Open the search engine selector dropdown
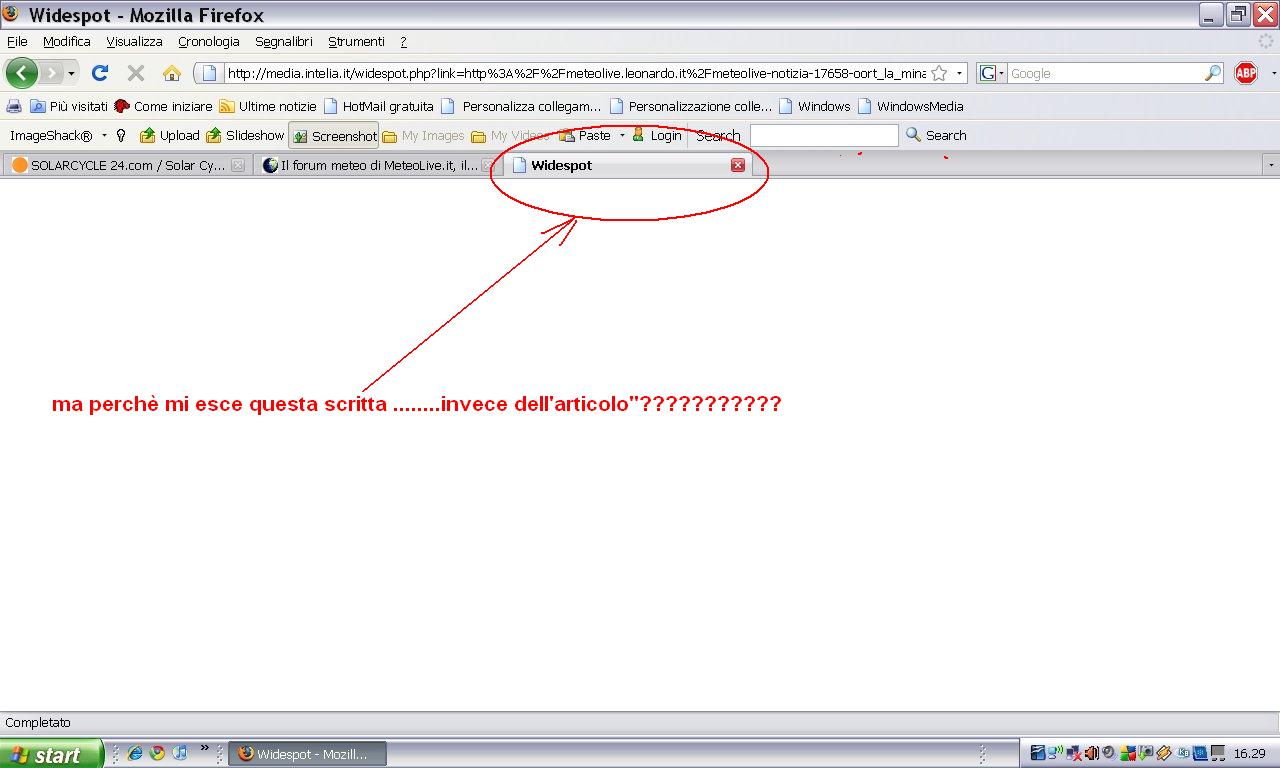Image resolution: width=1280 pixels, height=768 pixels. [x=991, y=73]
